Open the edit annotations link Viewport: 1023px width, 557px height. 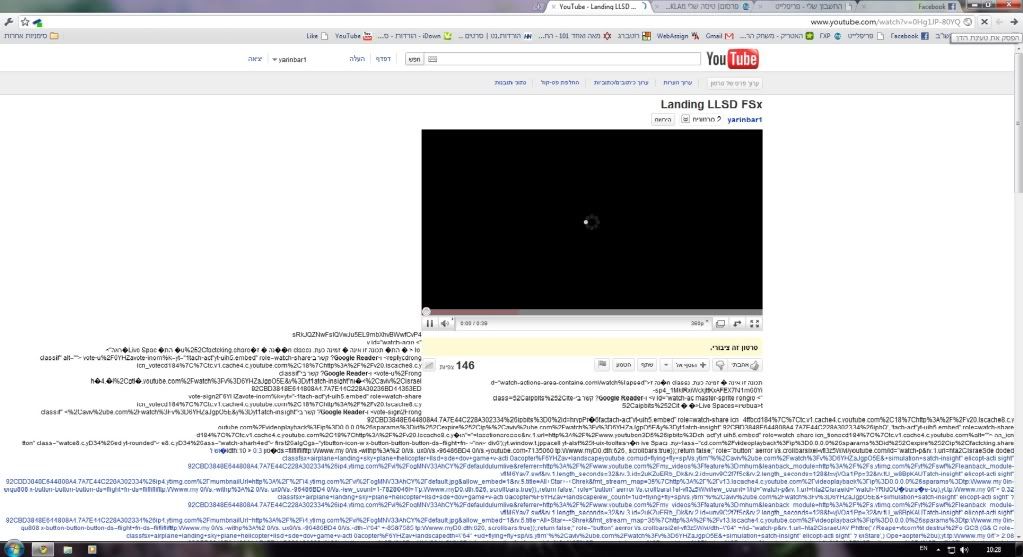pyautogui.click(x=678, y=83)
